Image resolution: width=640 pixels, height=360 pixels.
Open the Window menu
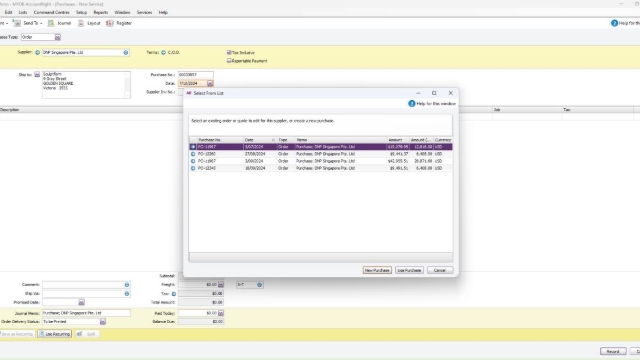click(122, 13)
